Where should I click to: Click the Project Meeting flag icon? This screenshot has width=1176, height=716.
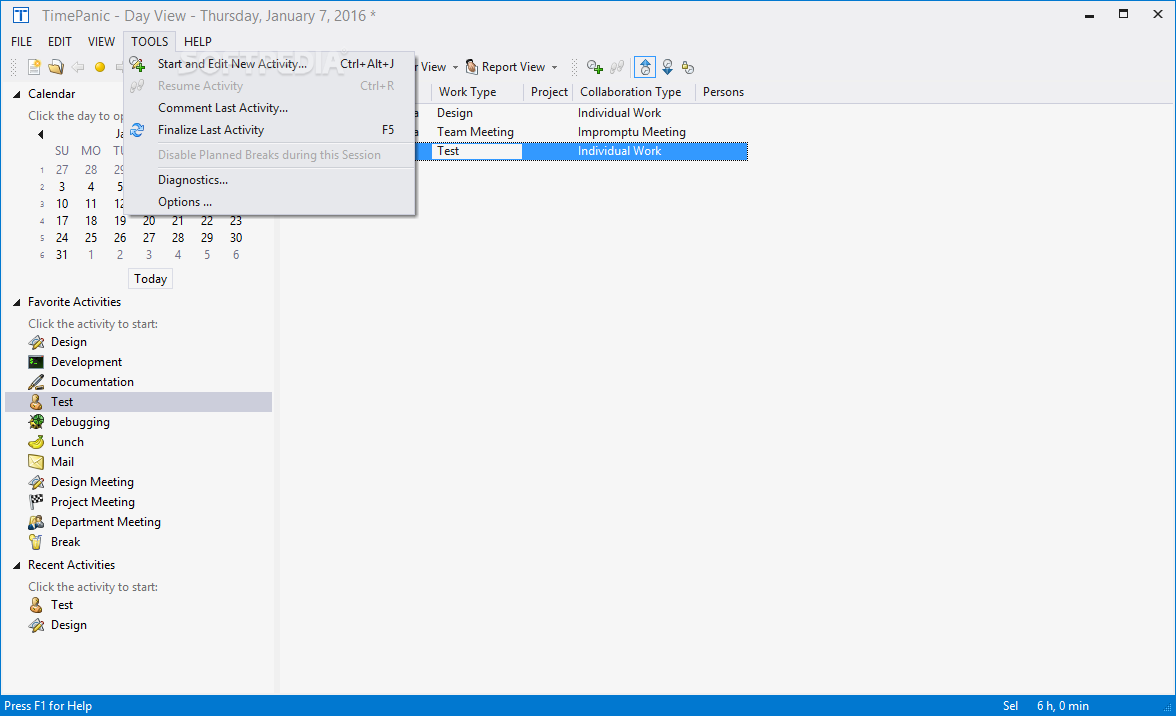[36, 502]
